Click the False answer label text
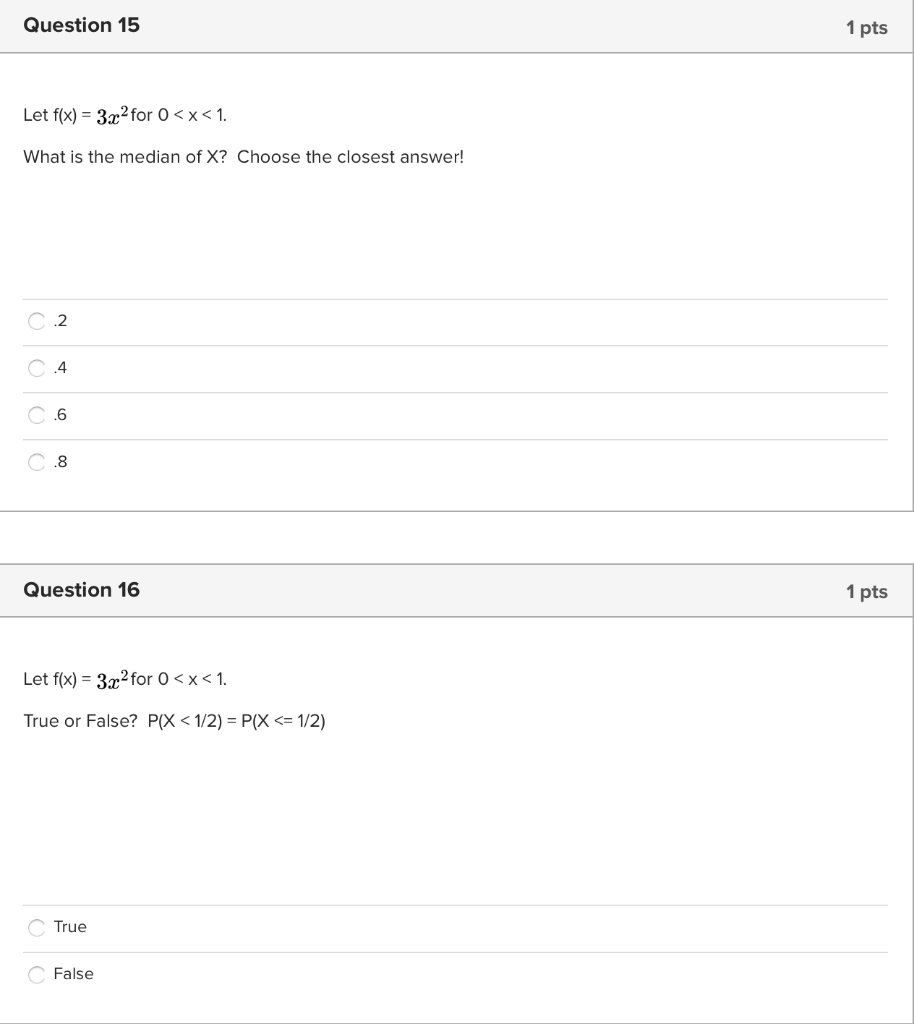The height and width of the screenshot is (1024, 914). (x=74, y=974)
